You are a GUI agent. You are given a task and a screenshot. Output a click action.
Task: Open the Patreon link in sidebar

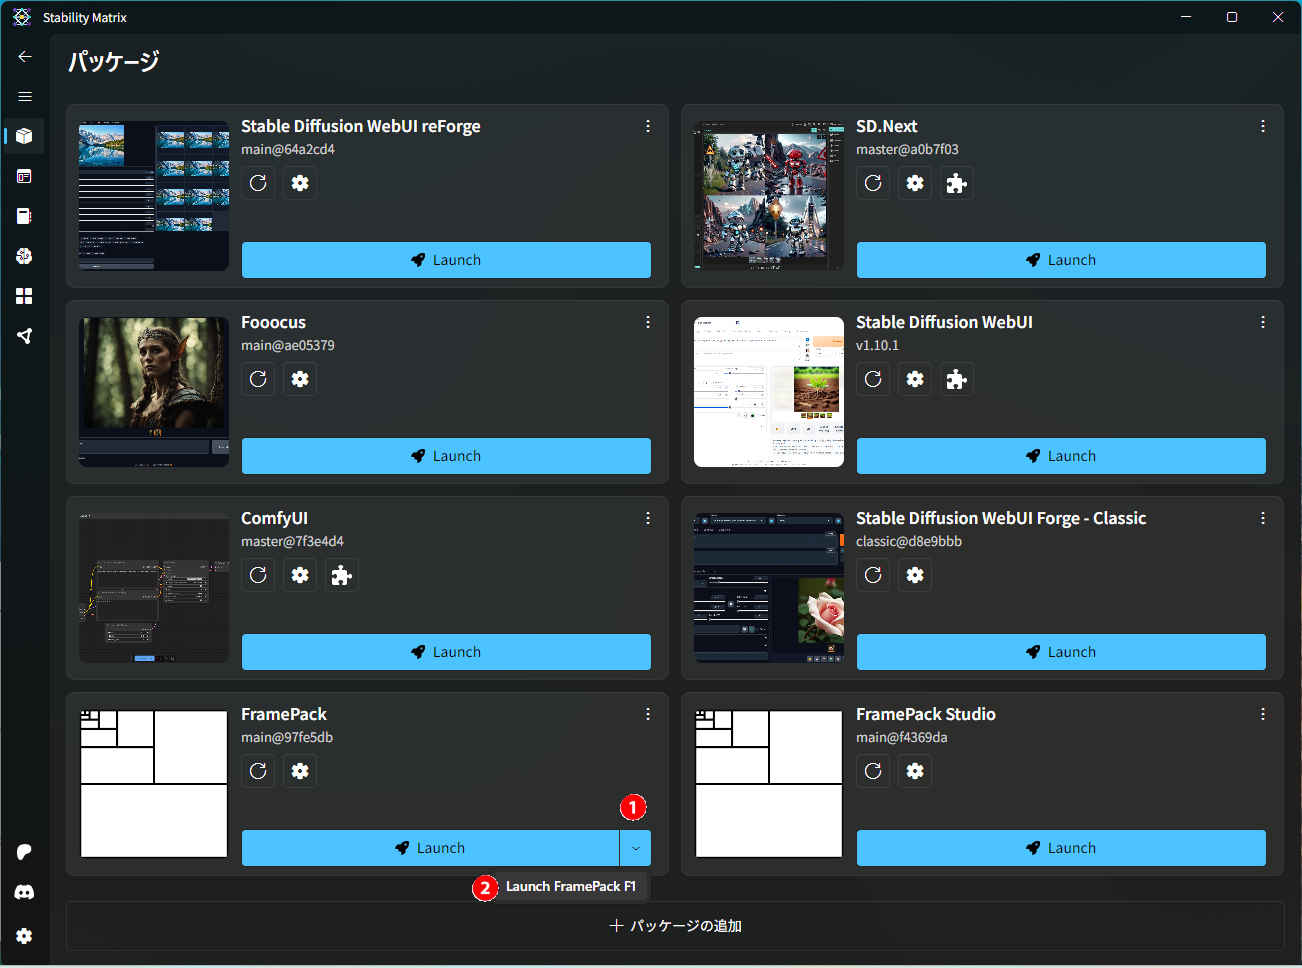(24, 852)
